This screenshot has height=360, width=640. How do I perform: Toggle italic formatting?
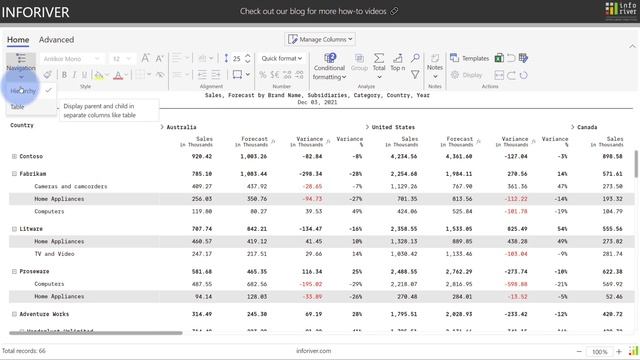(74, 75)
